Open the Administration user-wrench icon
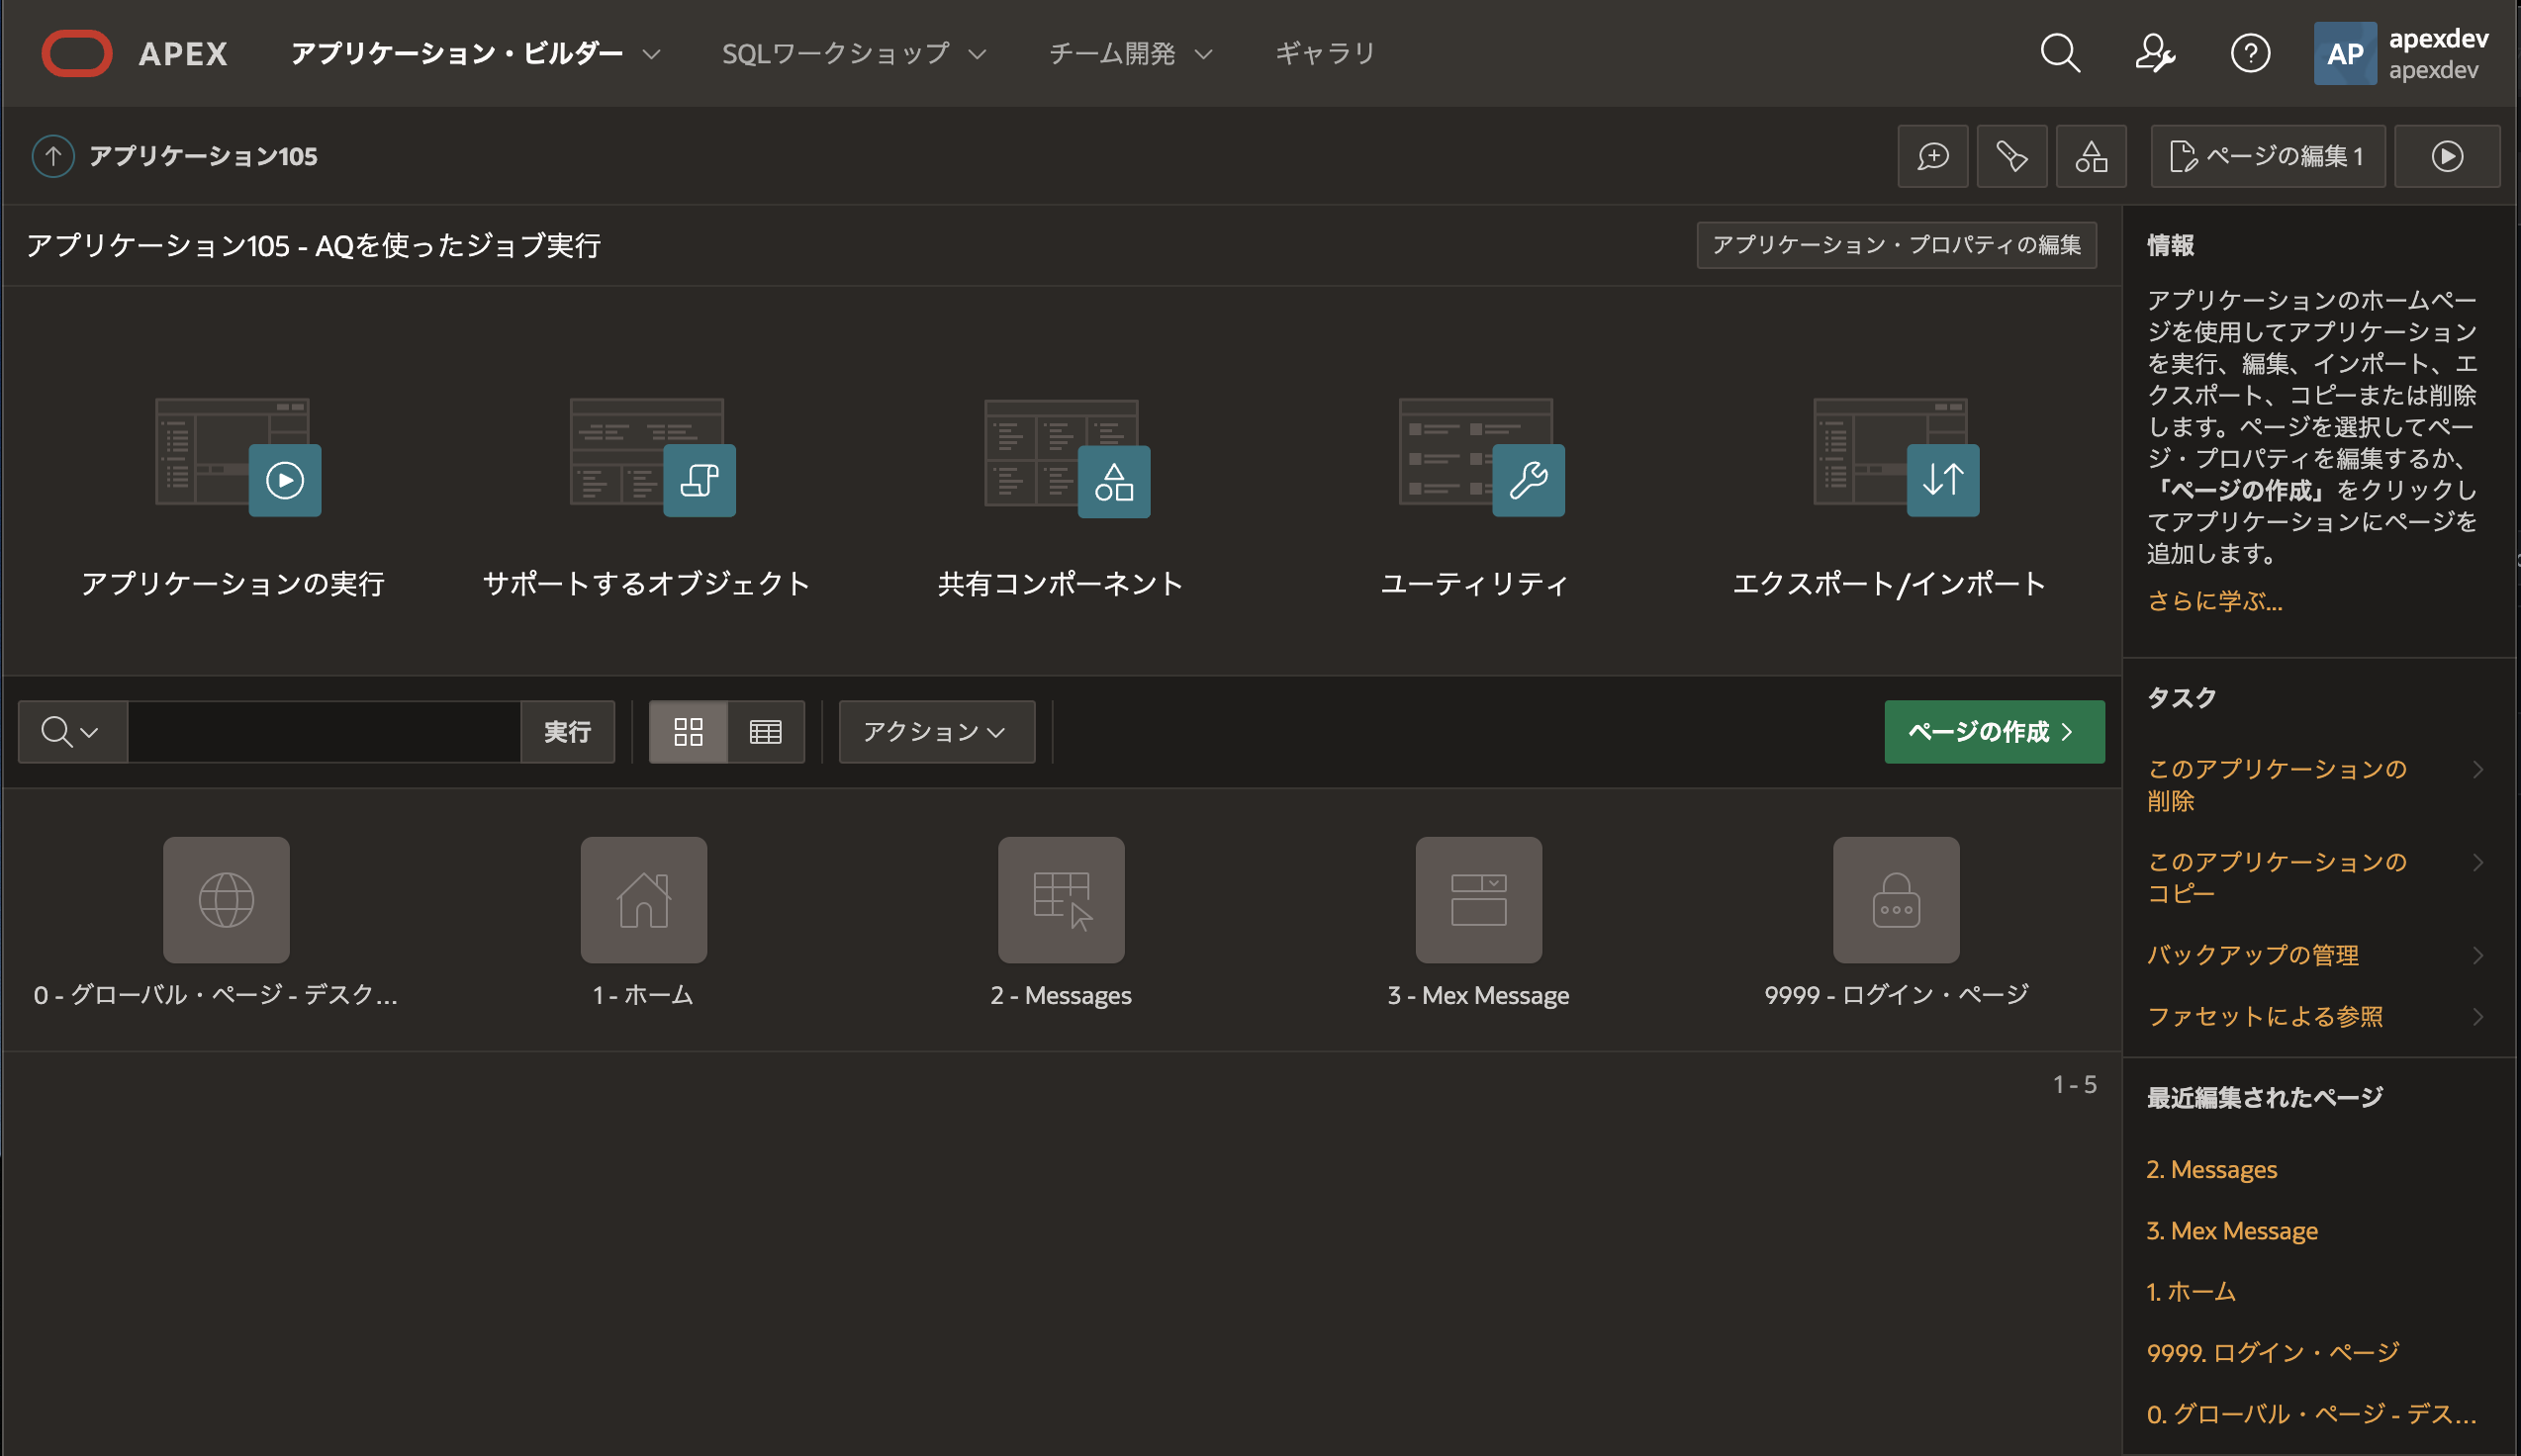 (x=2154, y=53)
